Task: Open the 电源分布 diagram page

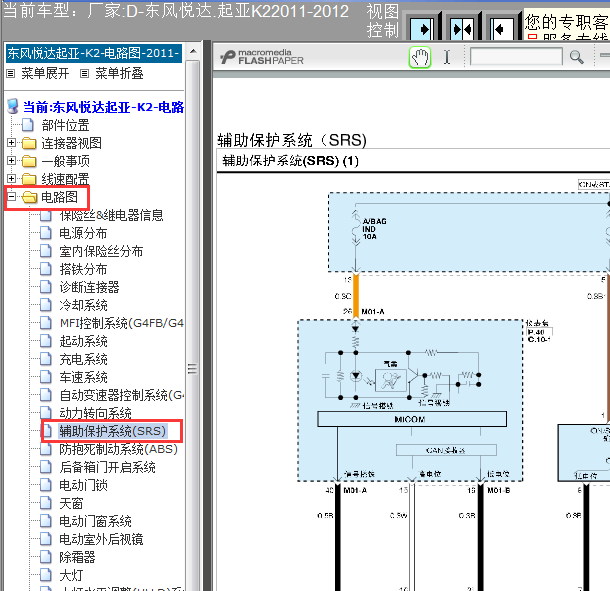Action: click(83, 233)
